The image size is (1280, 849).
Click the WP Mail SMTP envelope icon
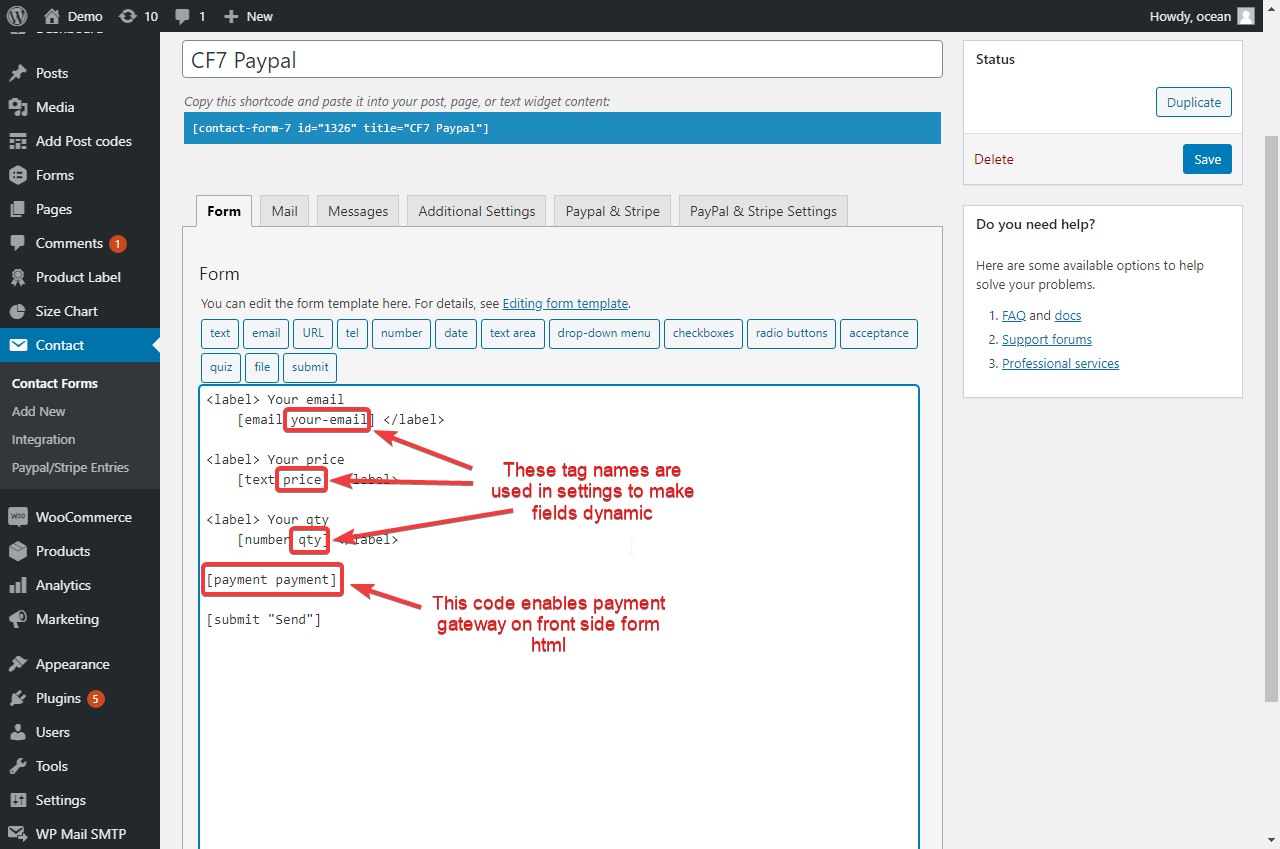click(17, 834)
